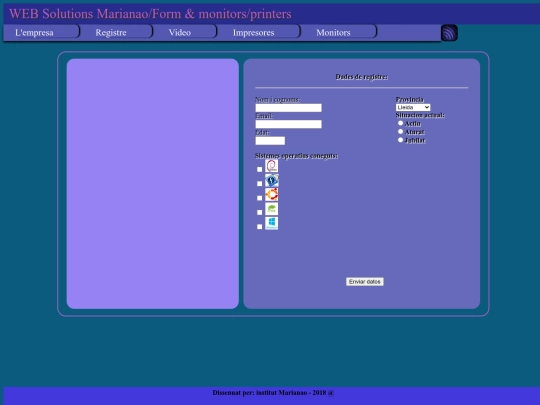
Task: Click the Fedora logo image
Action: coord(271,180)
